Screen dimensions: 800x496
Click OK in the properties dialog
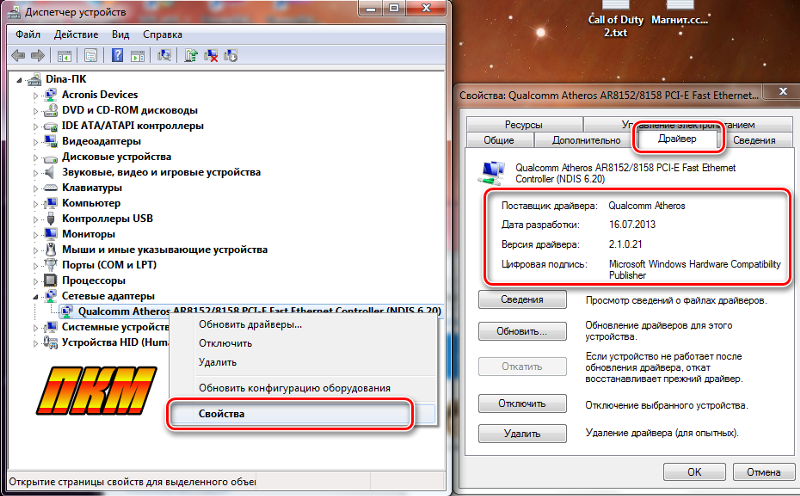(x=693, y=470)
